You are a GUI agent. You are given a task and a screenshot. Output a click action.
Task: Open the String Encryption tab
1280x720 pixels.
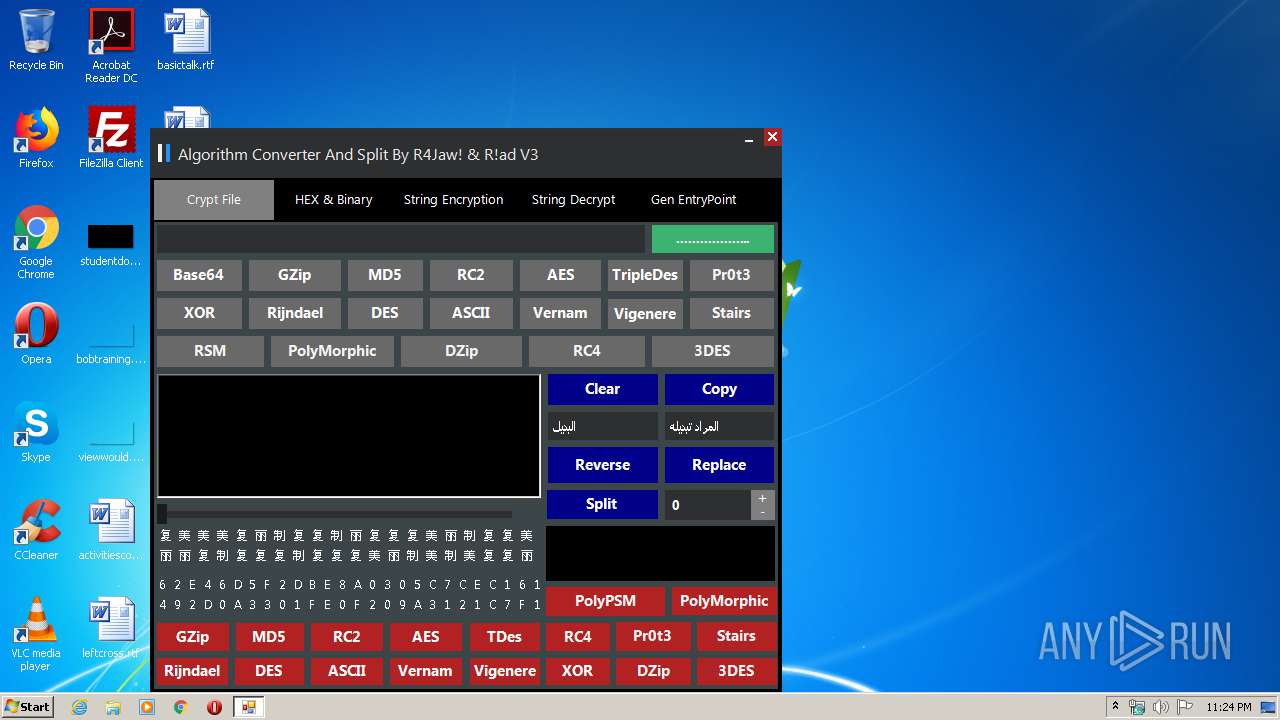(453, 200)
